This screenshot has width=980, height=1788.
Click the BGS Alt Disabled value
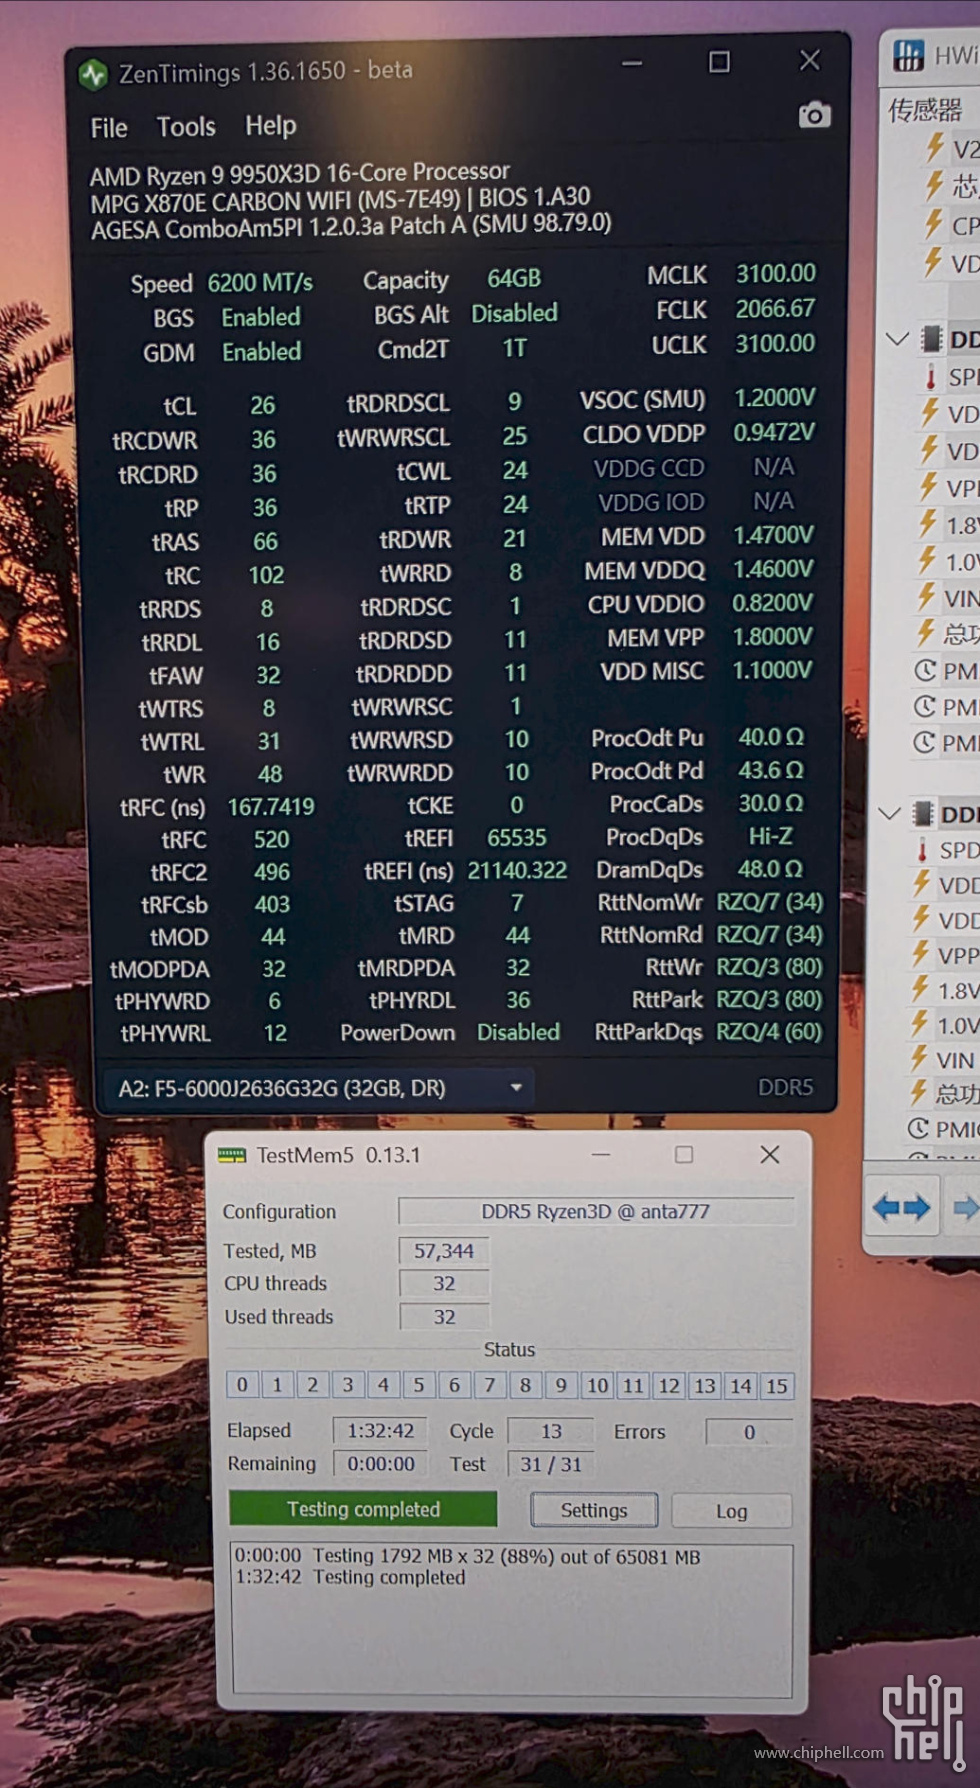[514, 313]
